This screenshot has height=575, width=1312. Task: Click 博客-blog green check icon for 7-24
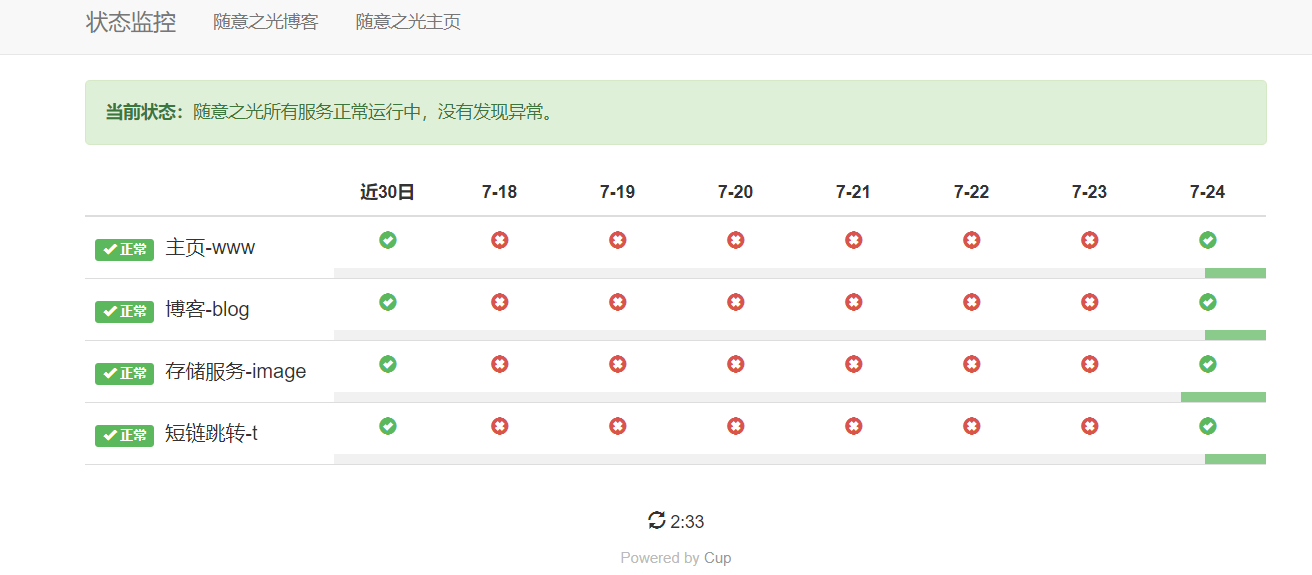point(1207,302)
